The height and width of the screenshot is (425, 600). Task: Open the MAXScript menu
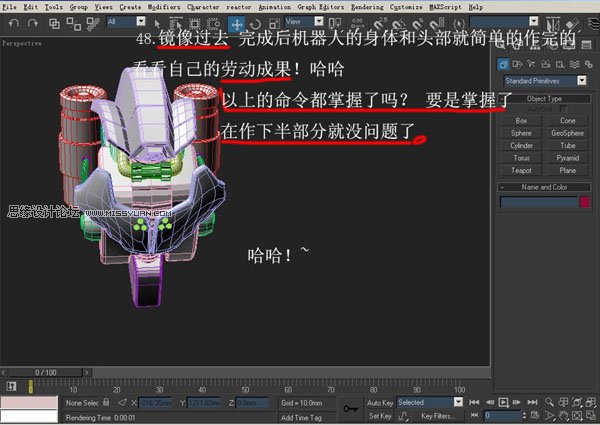[x=445, y=7]
